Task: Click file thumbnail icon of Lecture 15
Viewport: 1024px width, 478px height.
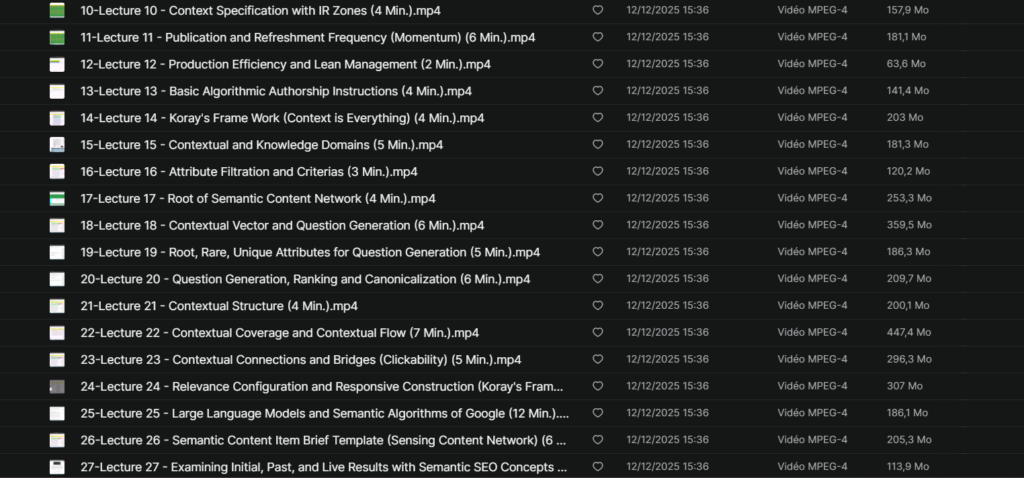Action: pos(57,145)
